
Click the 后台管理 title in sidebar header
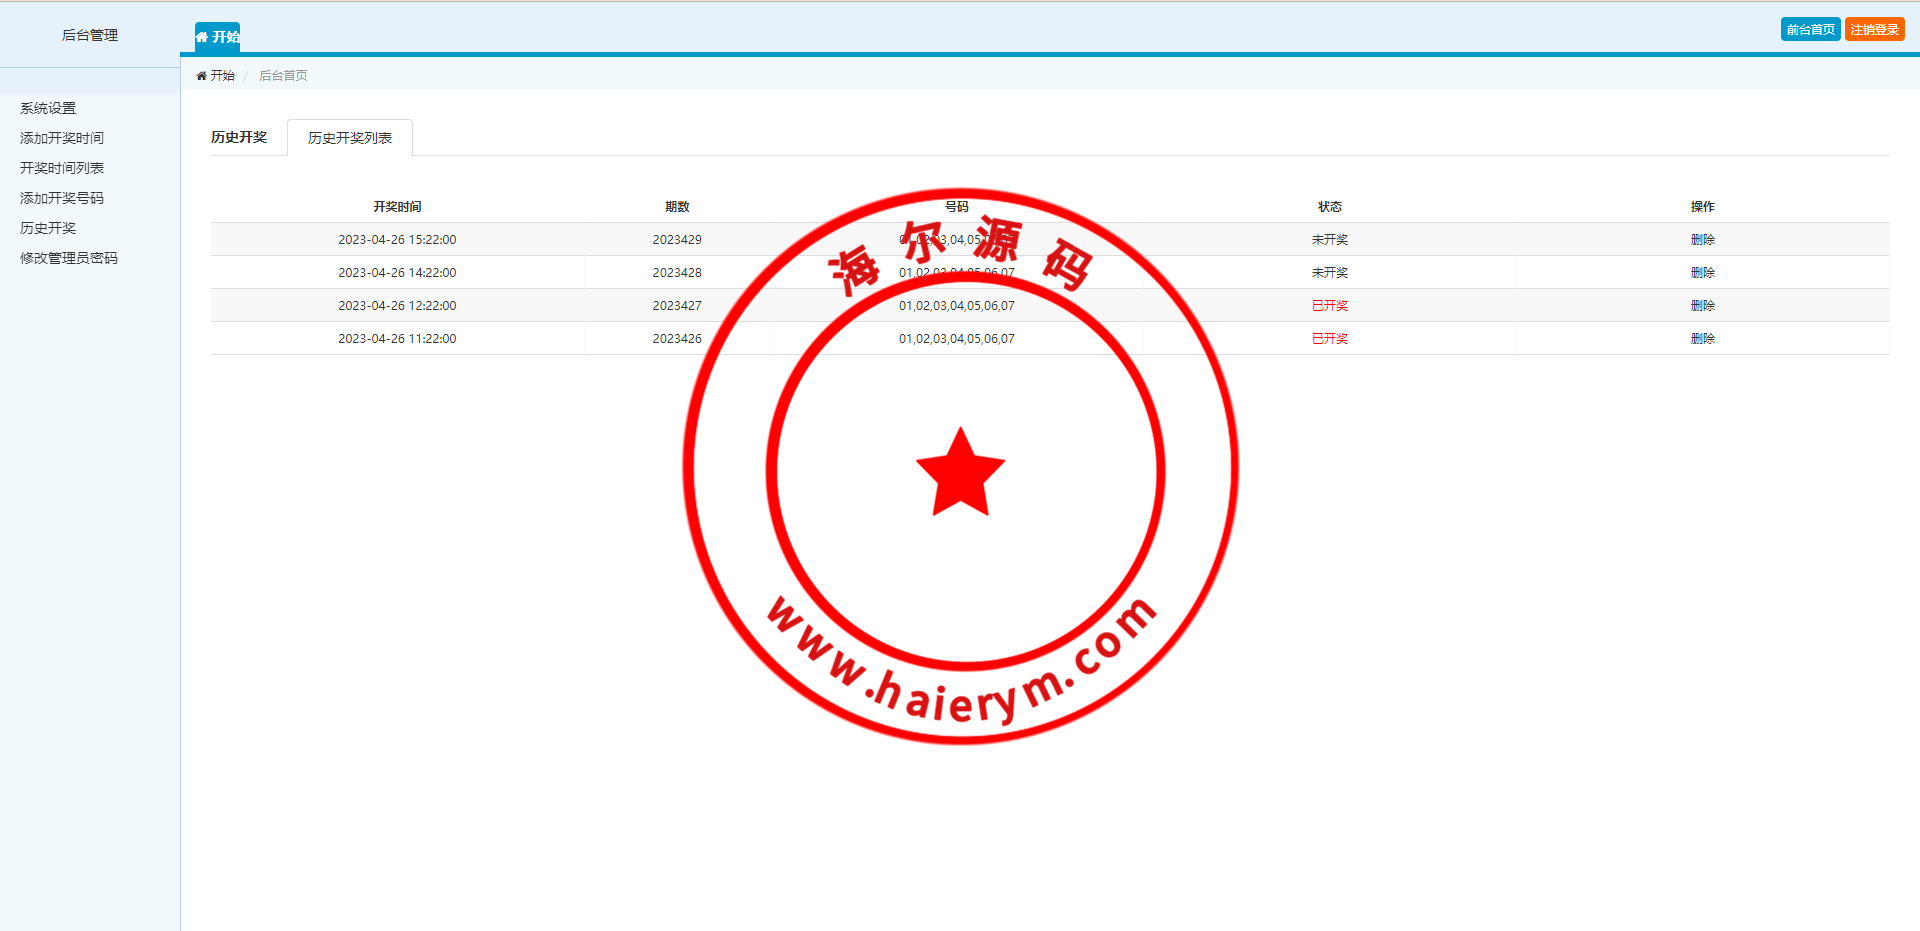[x=90, y=35]
